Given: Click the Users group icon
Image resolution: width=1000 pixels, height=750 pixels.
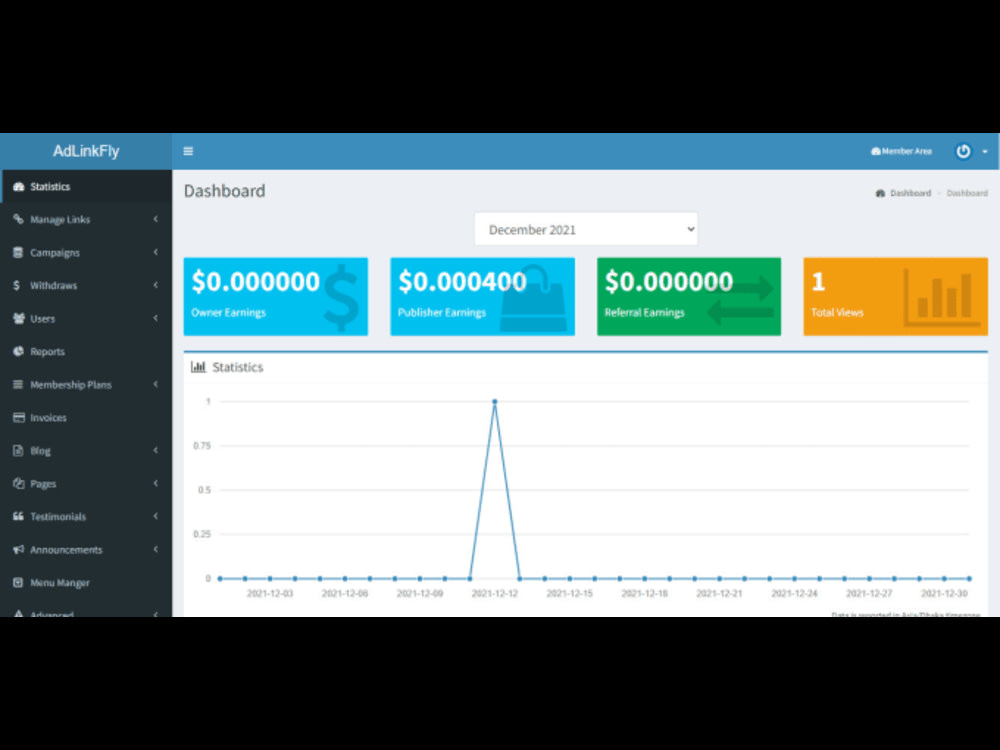Looking at the screenshot, I should click(x=18, y=318).
